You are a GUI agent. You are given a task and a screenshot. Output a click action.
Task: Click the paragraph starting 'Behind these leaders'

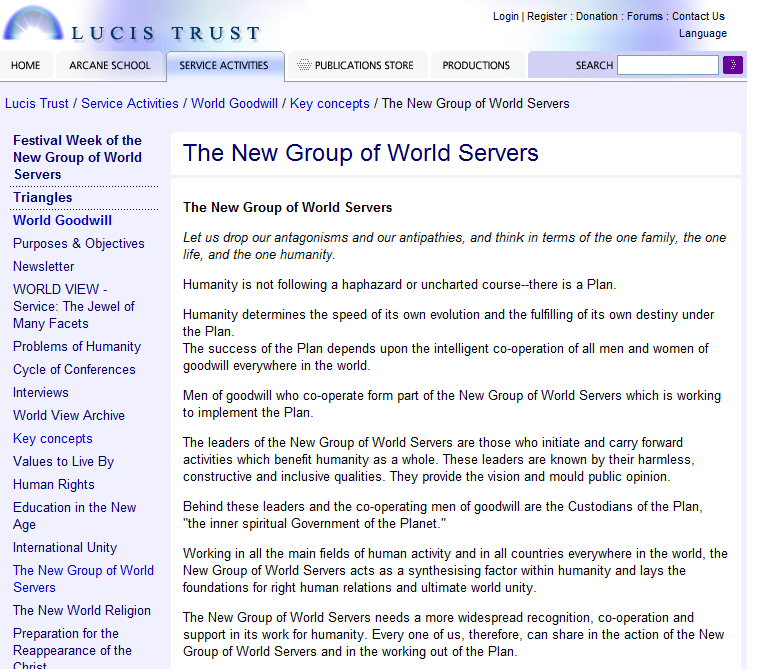click(442, 515)
